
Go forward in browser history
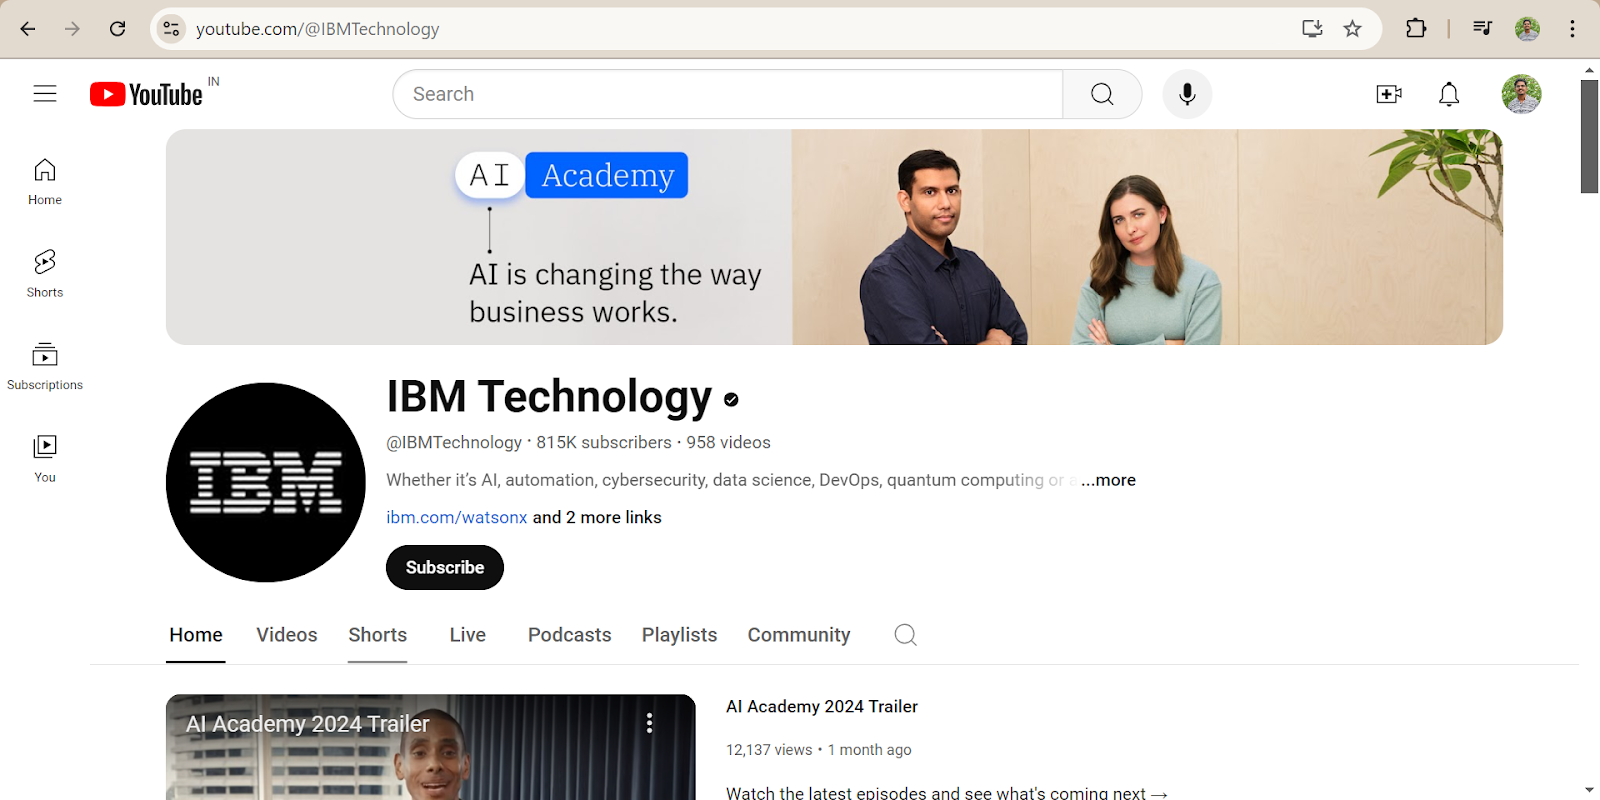[x=72, y=29]
